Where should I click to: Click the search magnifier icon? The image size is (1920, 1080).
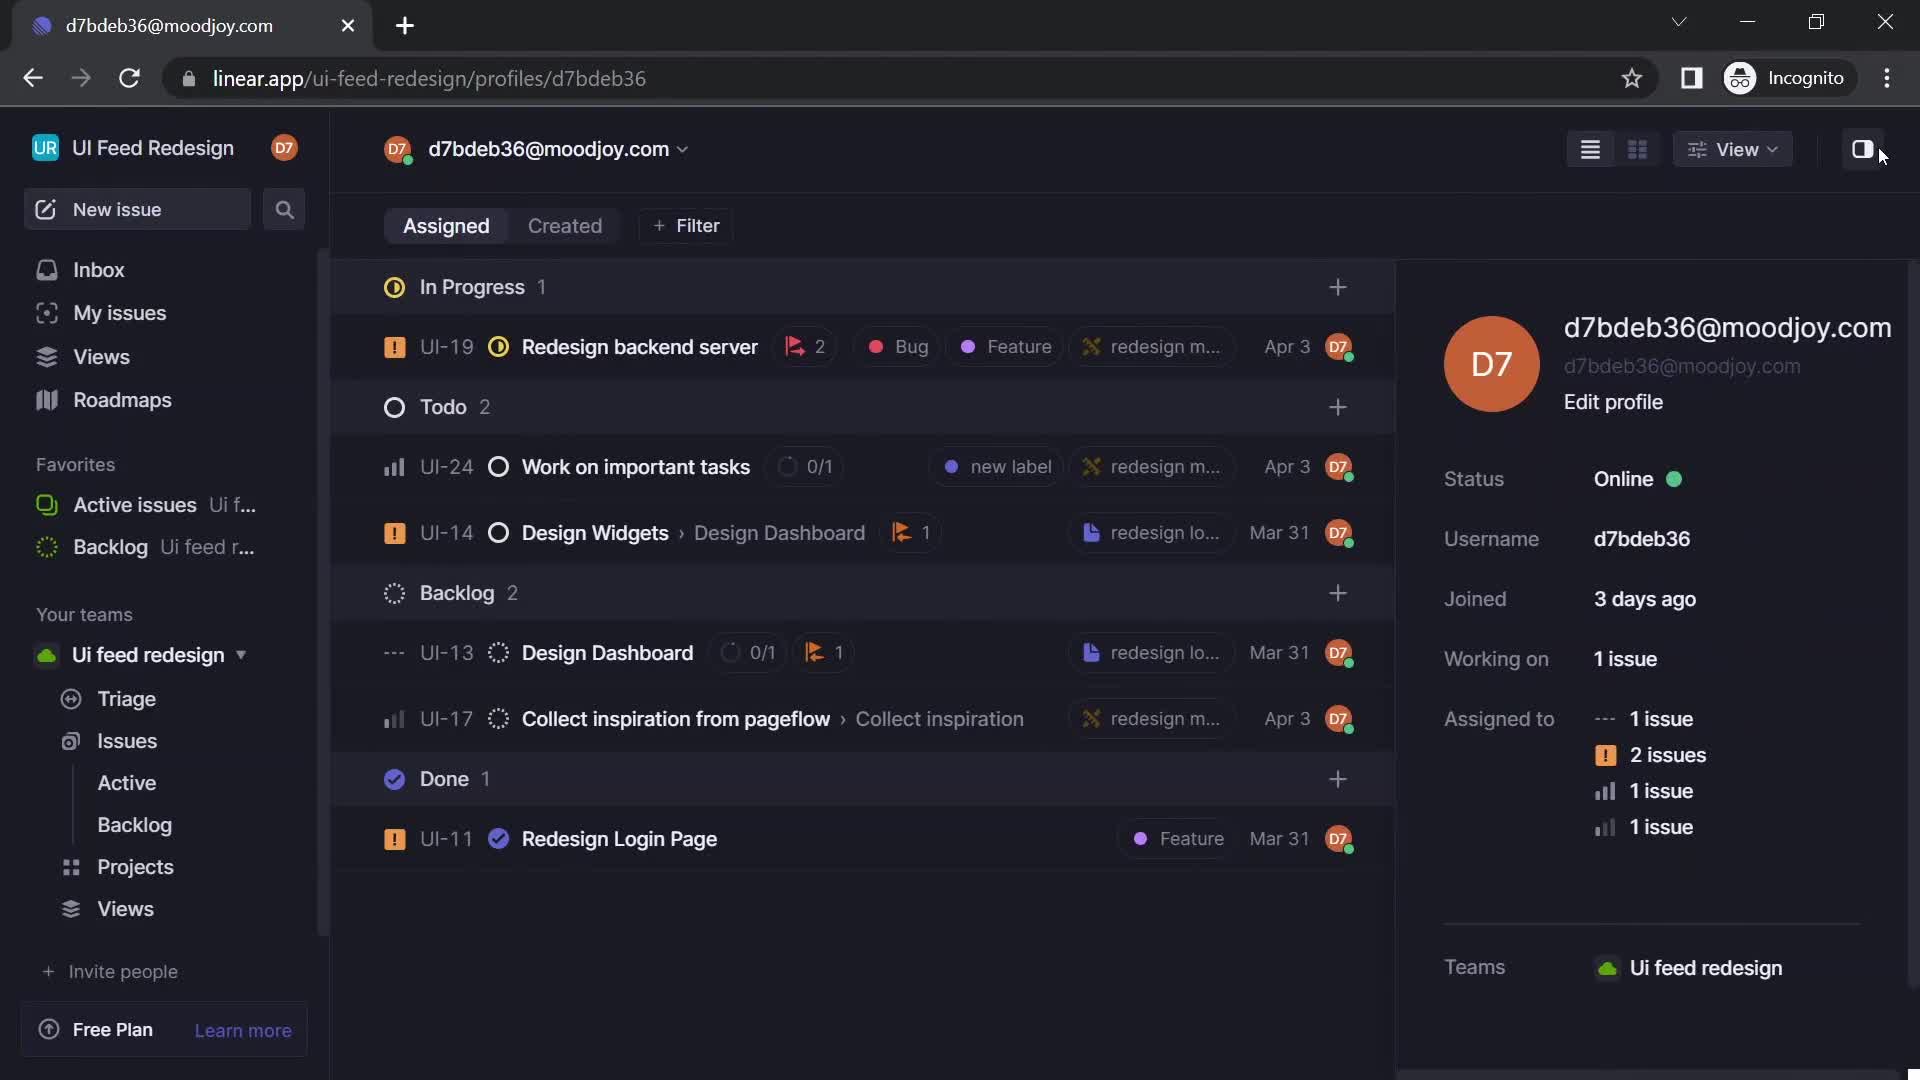click(x=284, y=210)
